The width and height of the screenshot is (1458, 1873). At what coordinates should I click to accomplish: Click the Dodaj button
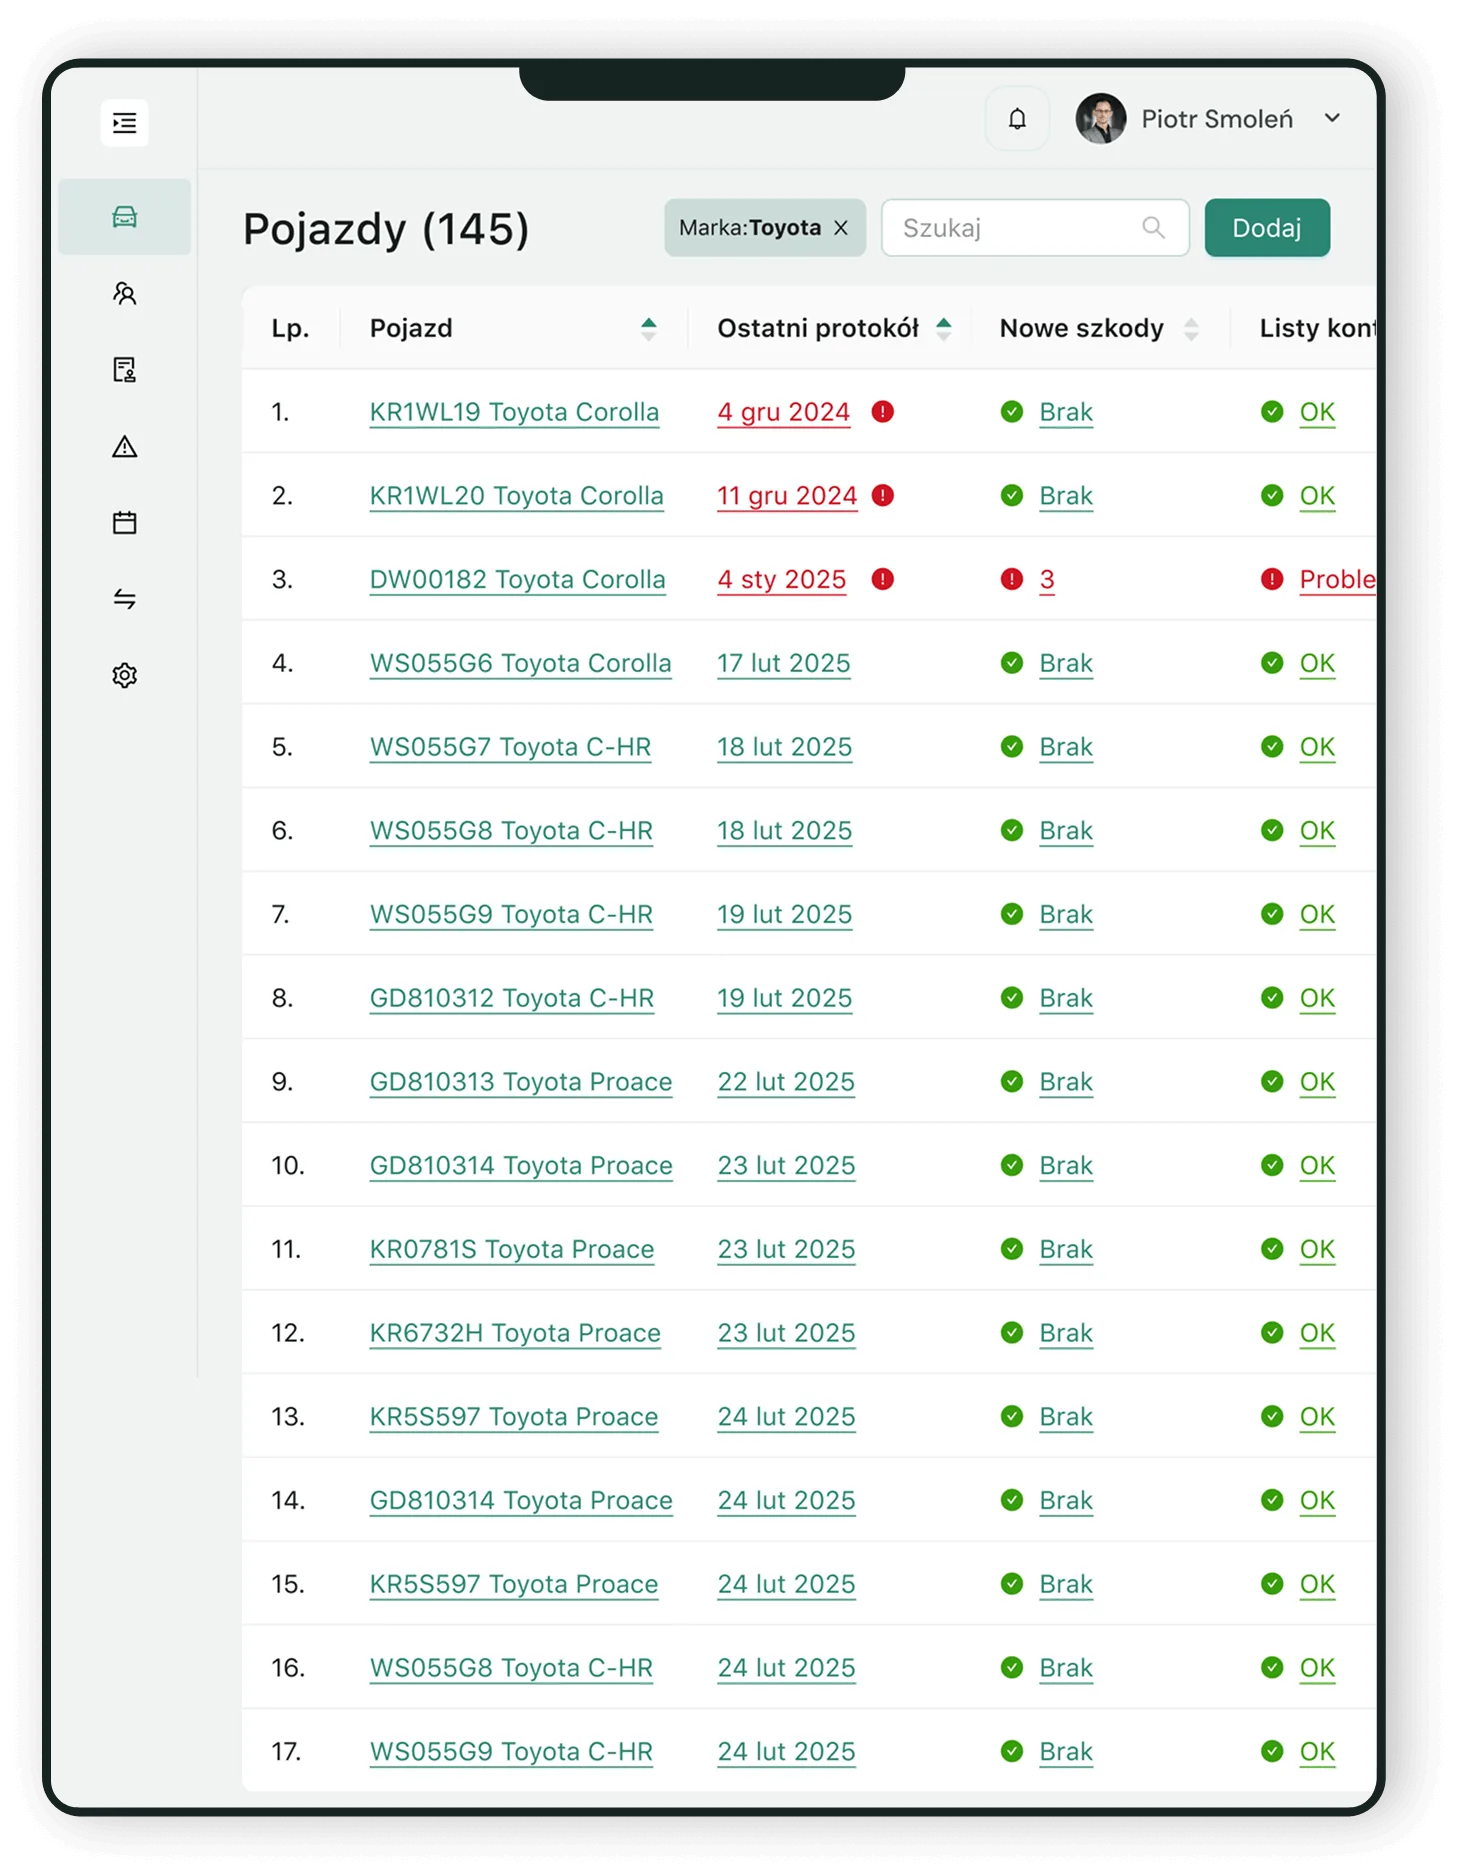[1267, 228]
